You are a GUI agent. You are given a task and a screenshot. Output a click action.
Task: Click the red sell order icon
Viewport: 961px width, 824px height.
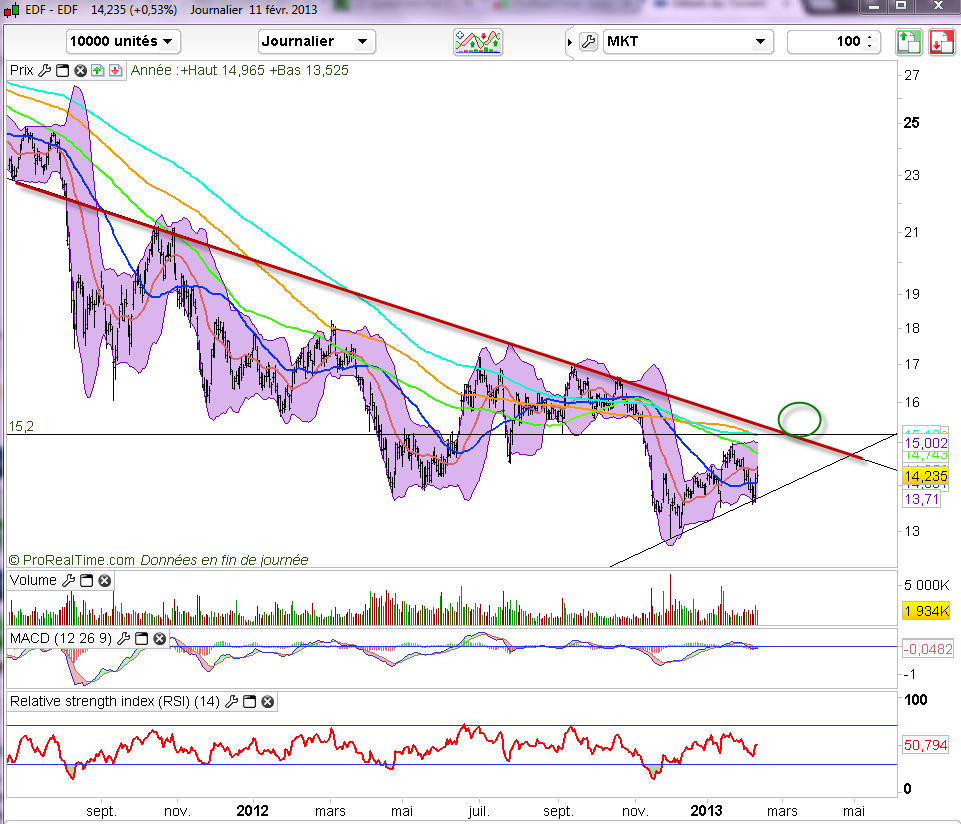(941, 42)
